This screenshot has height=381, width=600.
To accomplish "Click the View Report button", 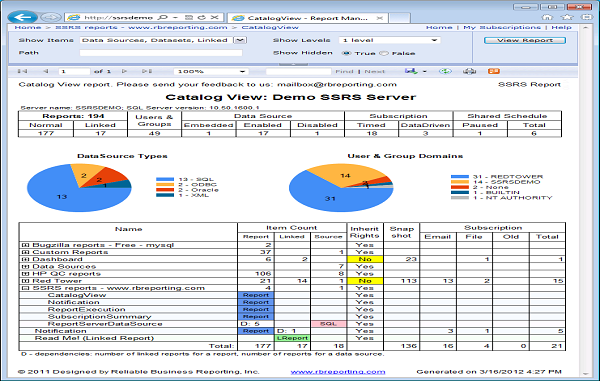I will [525, 40].
